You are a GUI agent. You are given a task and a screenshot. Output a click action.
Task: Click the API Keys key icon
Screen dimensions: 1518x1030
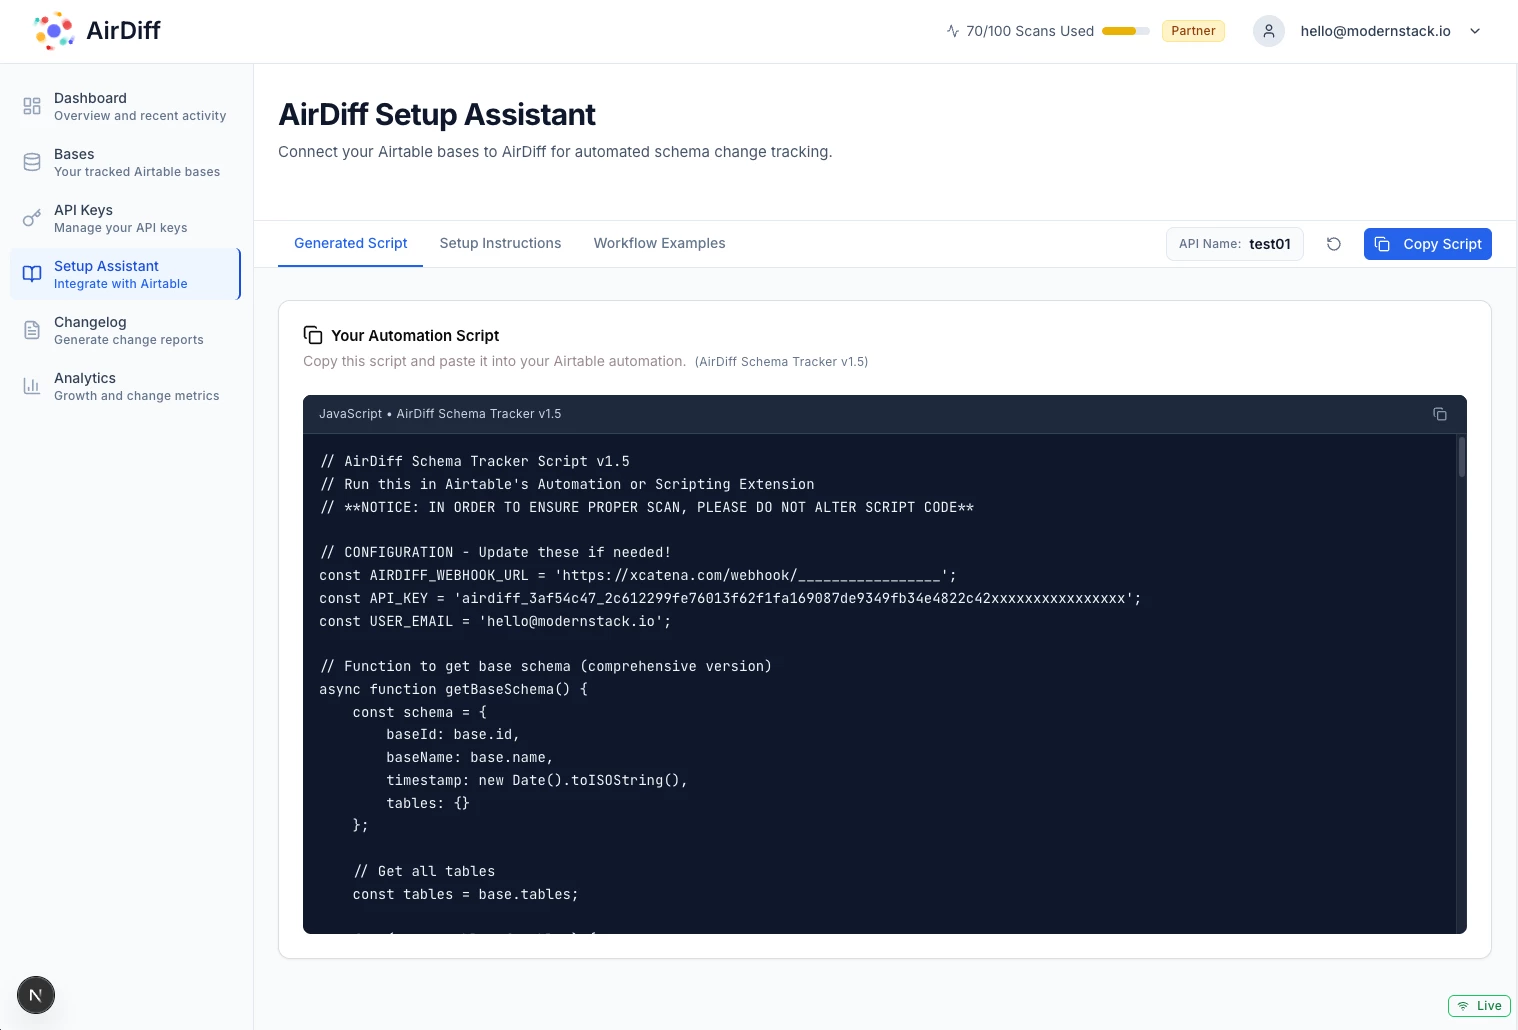(32, 218)
